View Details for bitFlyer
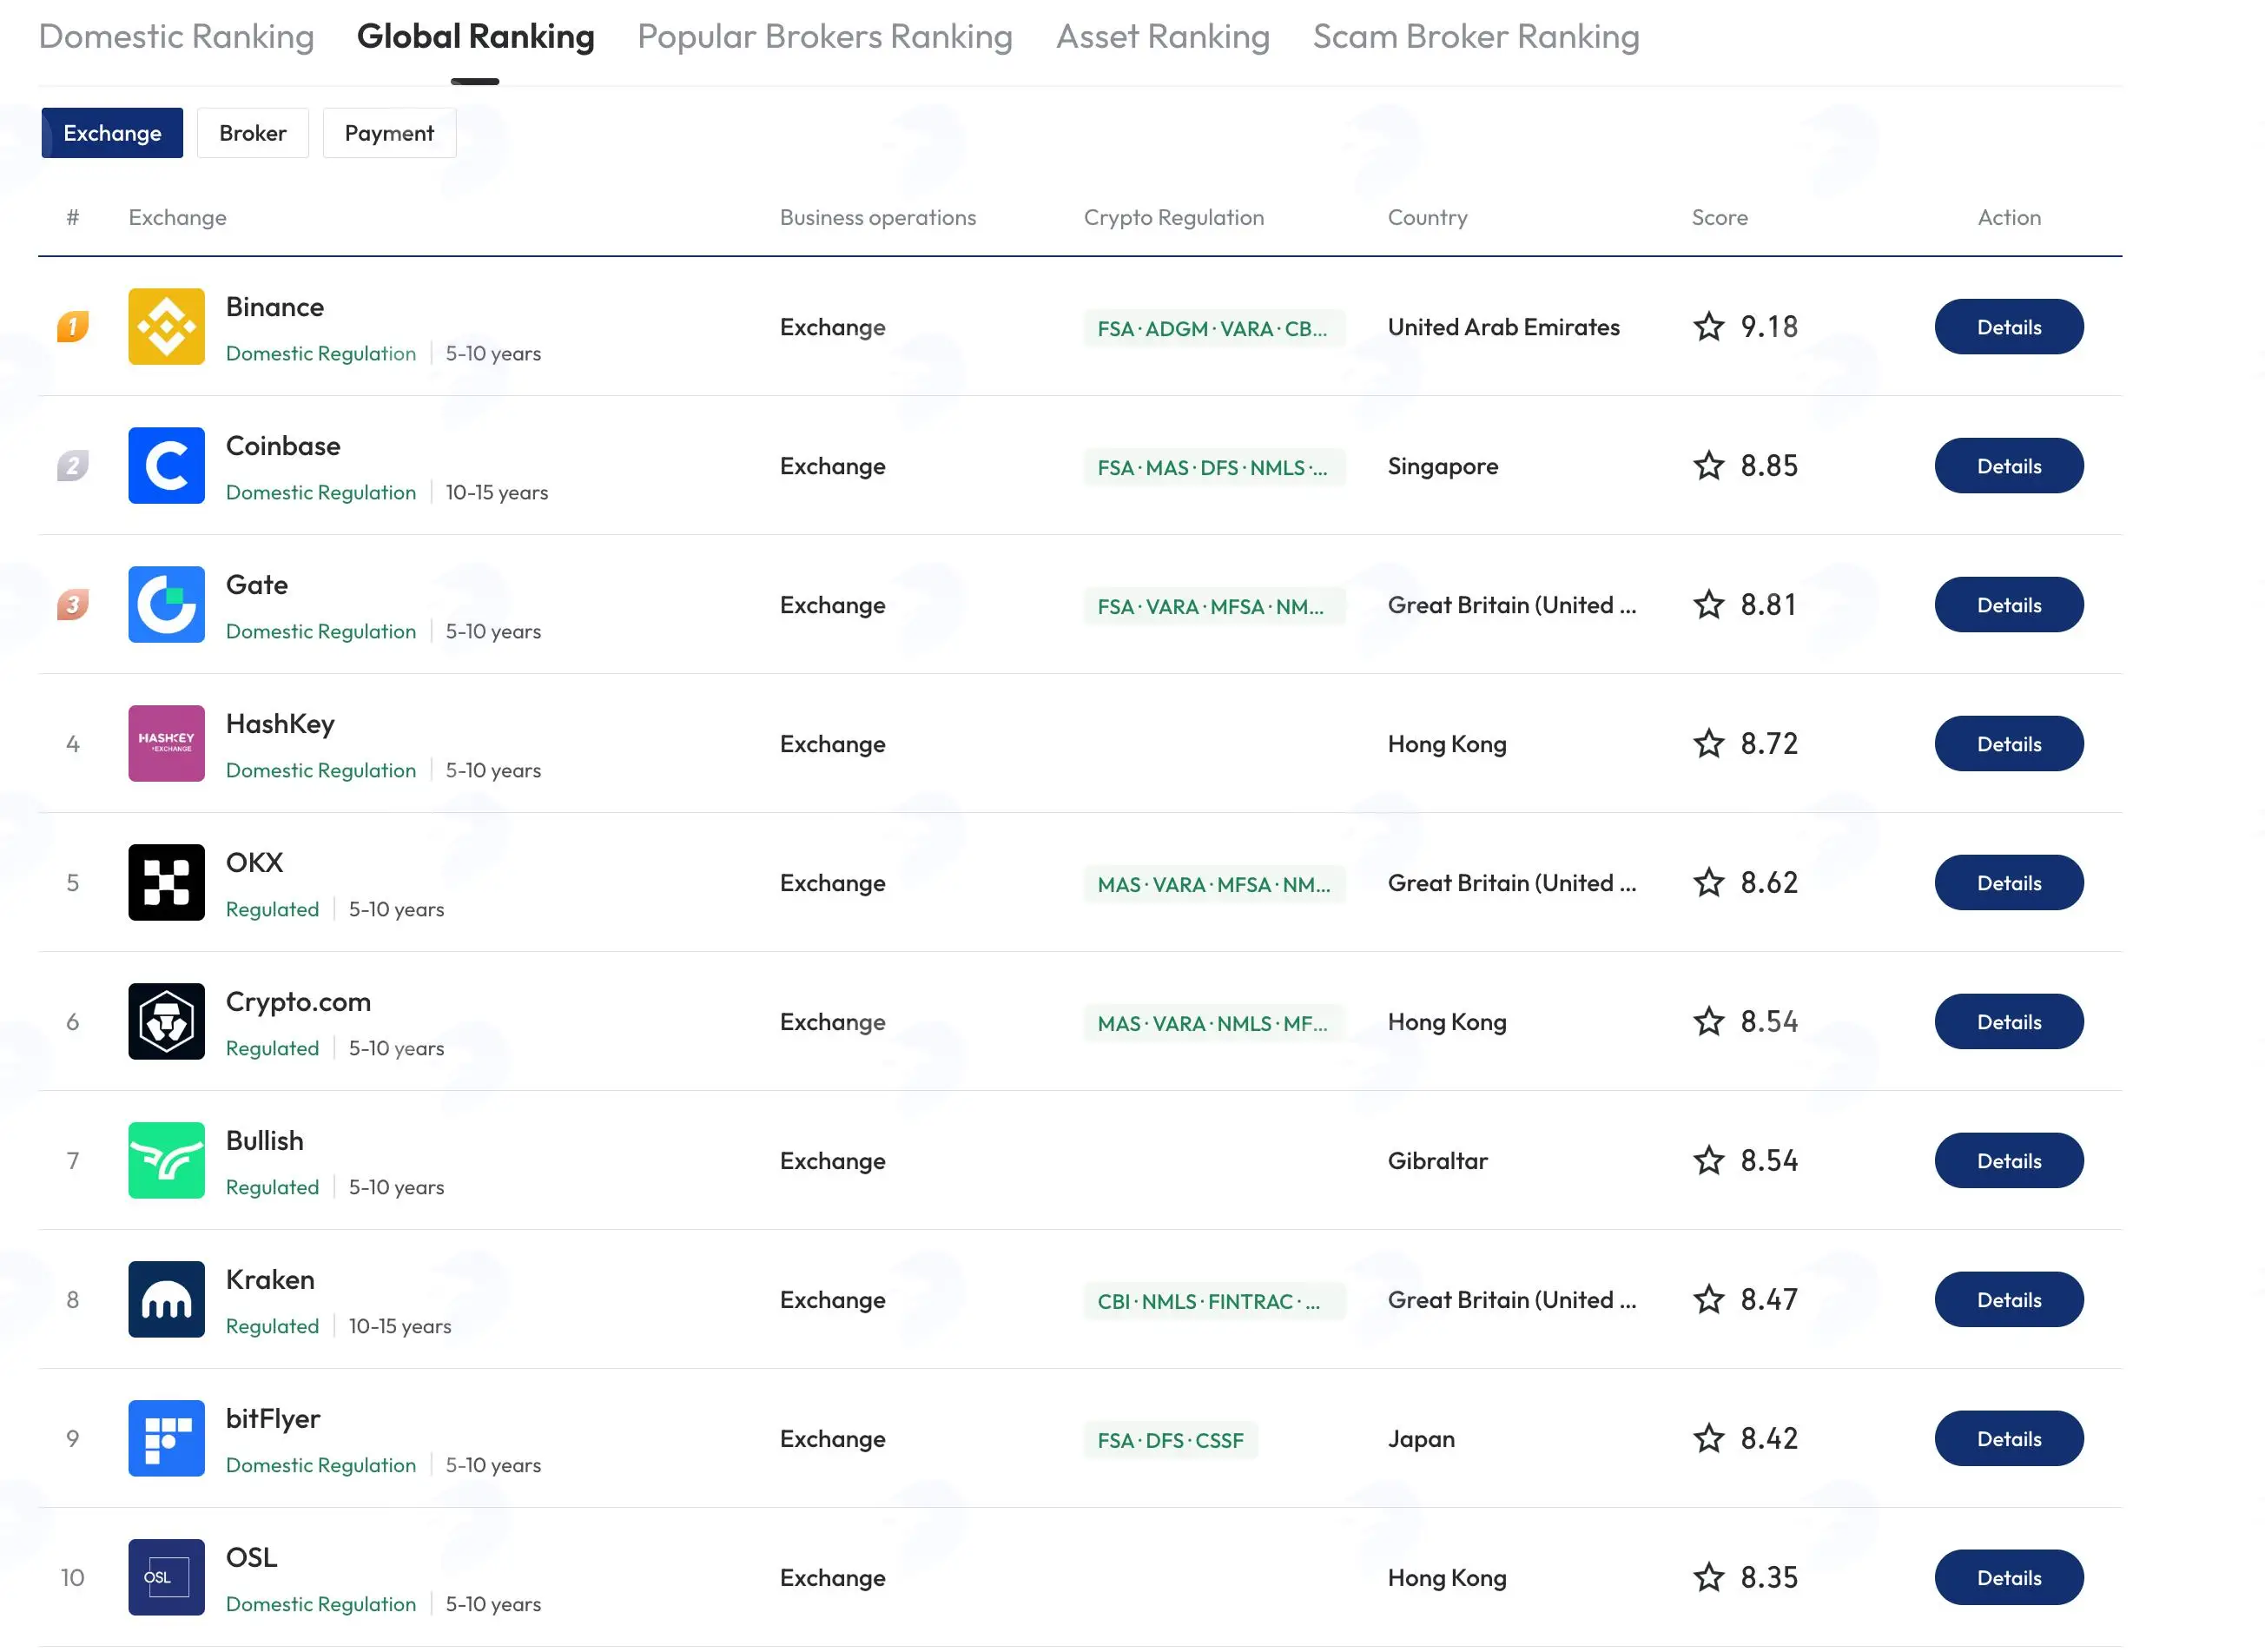 [2009, 1439]
